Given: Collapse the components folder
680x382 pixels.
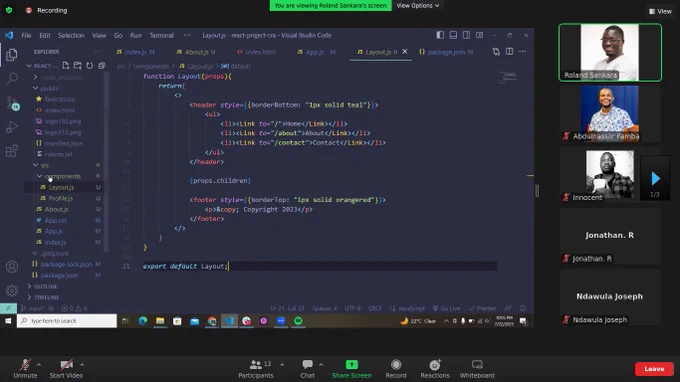Looking at the screenshot, I should point(39,176).
